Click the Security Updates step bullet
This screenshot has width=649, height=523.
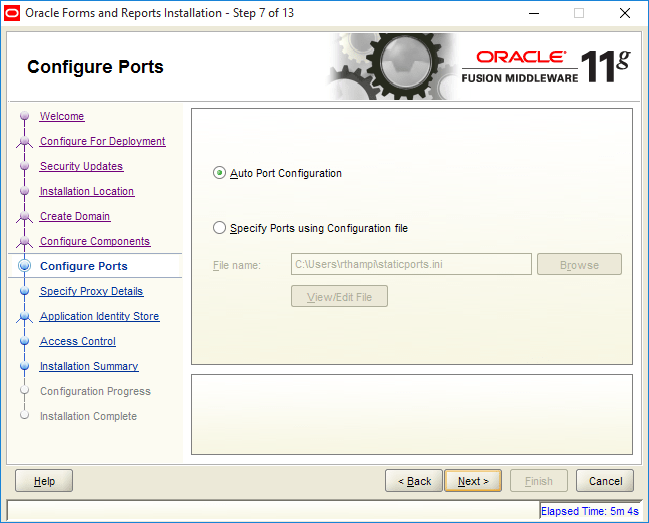pyautogui.click(x=24, y=166)
